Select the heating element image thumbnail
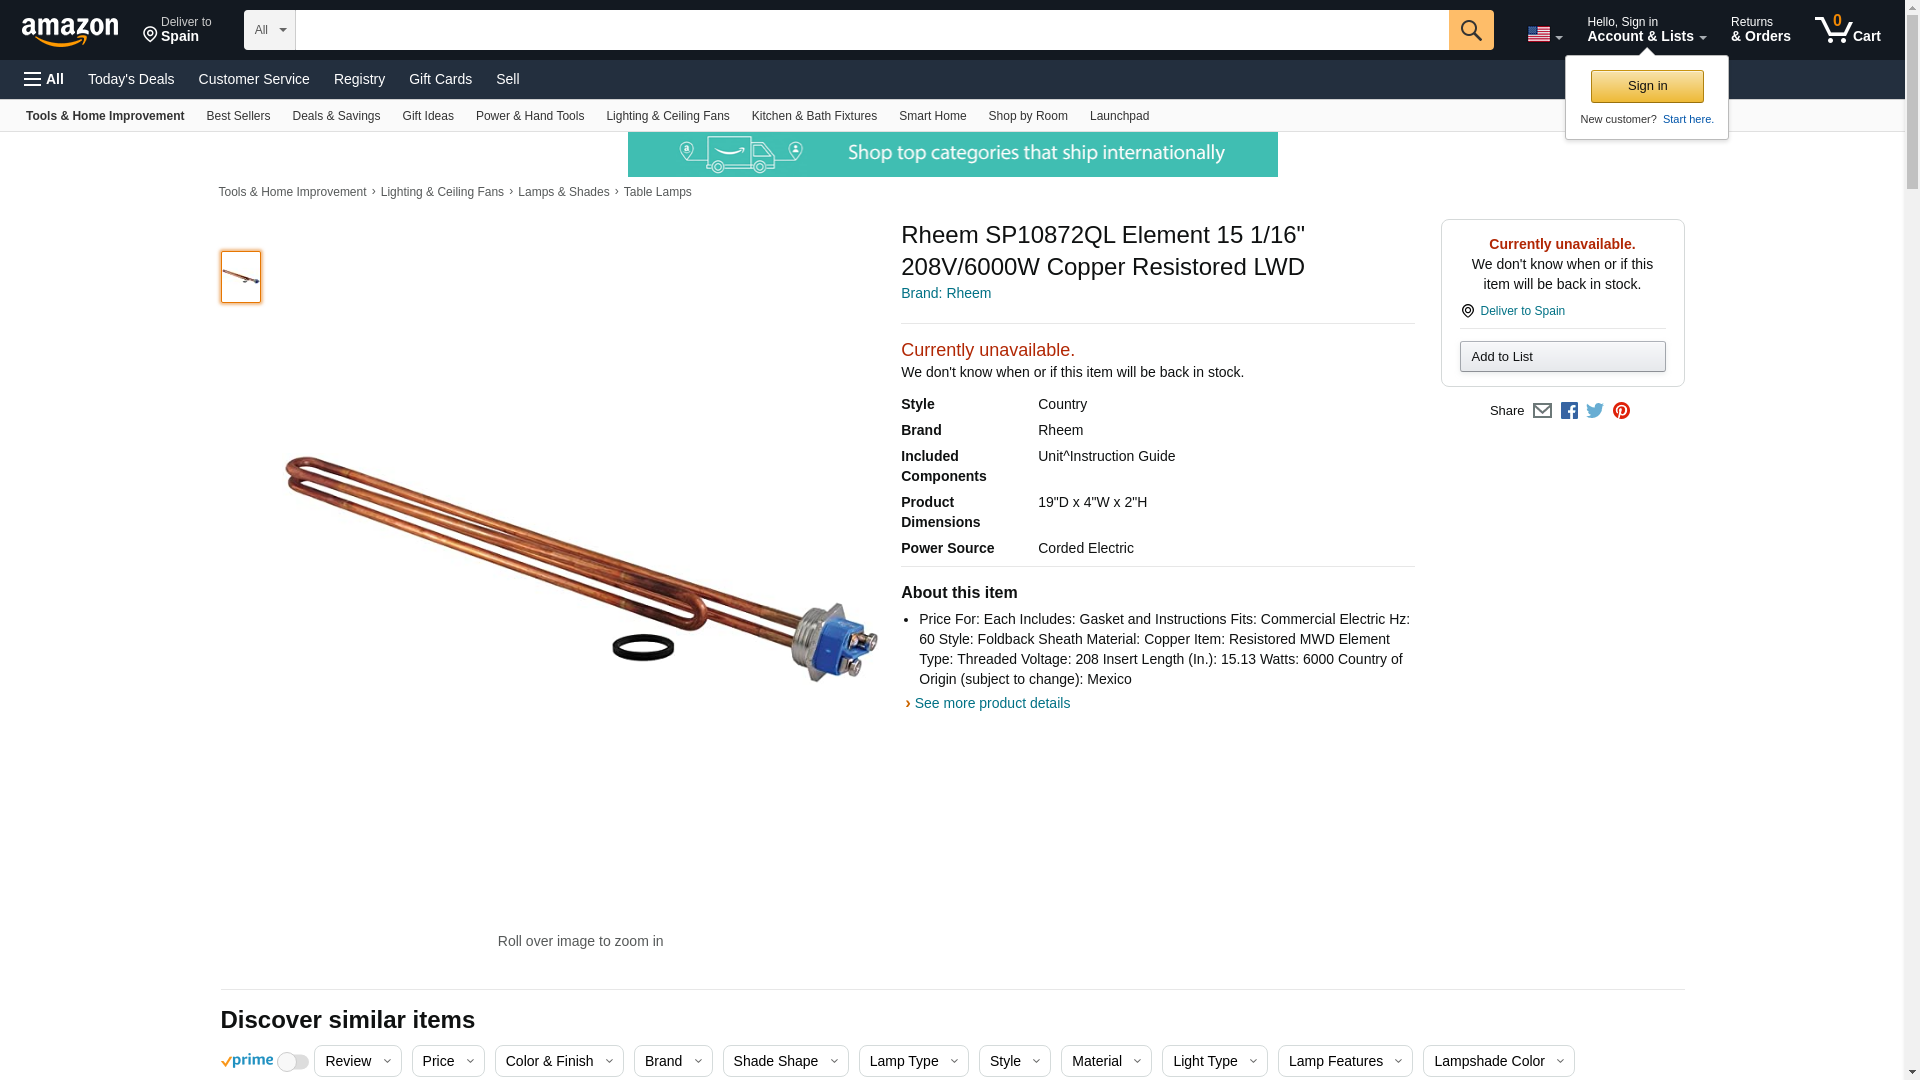This screenshot has height=1080, width=1920. click(x=241, y=277)
